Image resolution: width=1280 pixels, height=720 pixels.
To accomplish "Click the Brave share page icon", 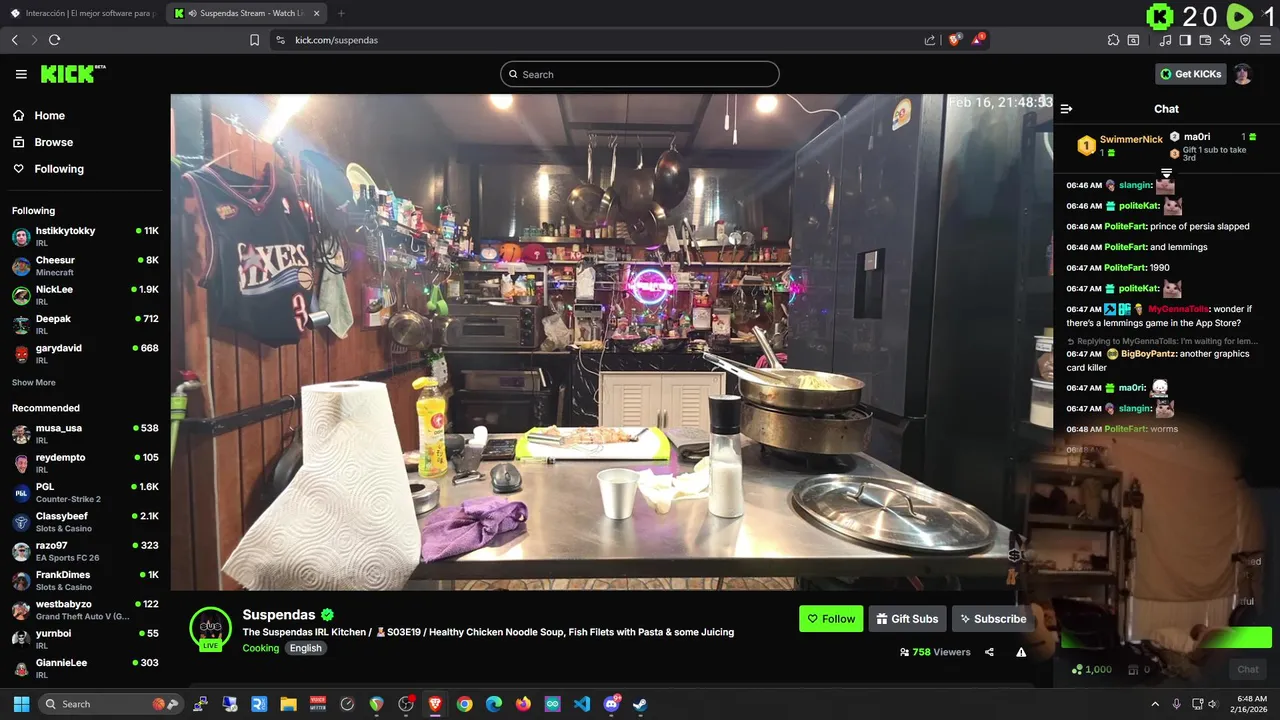I will tap(930, 40).
